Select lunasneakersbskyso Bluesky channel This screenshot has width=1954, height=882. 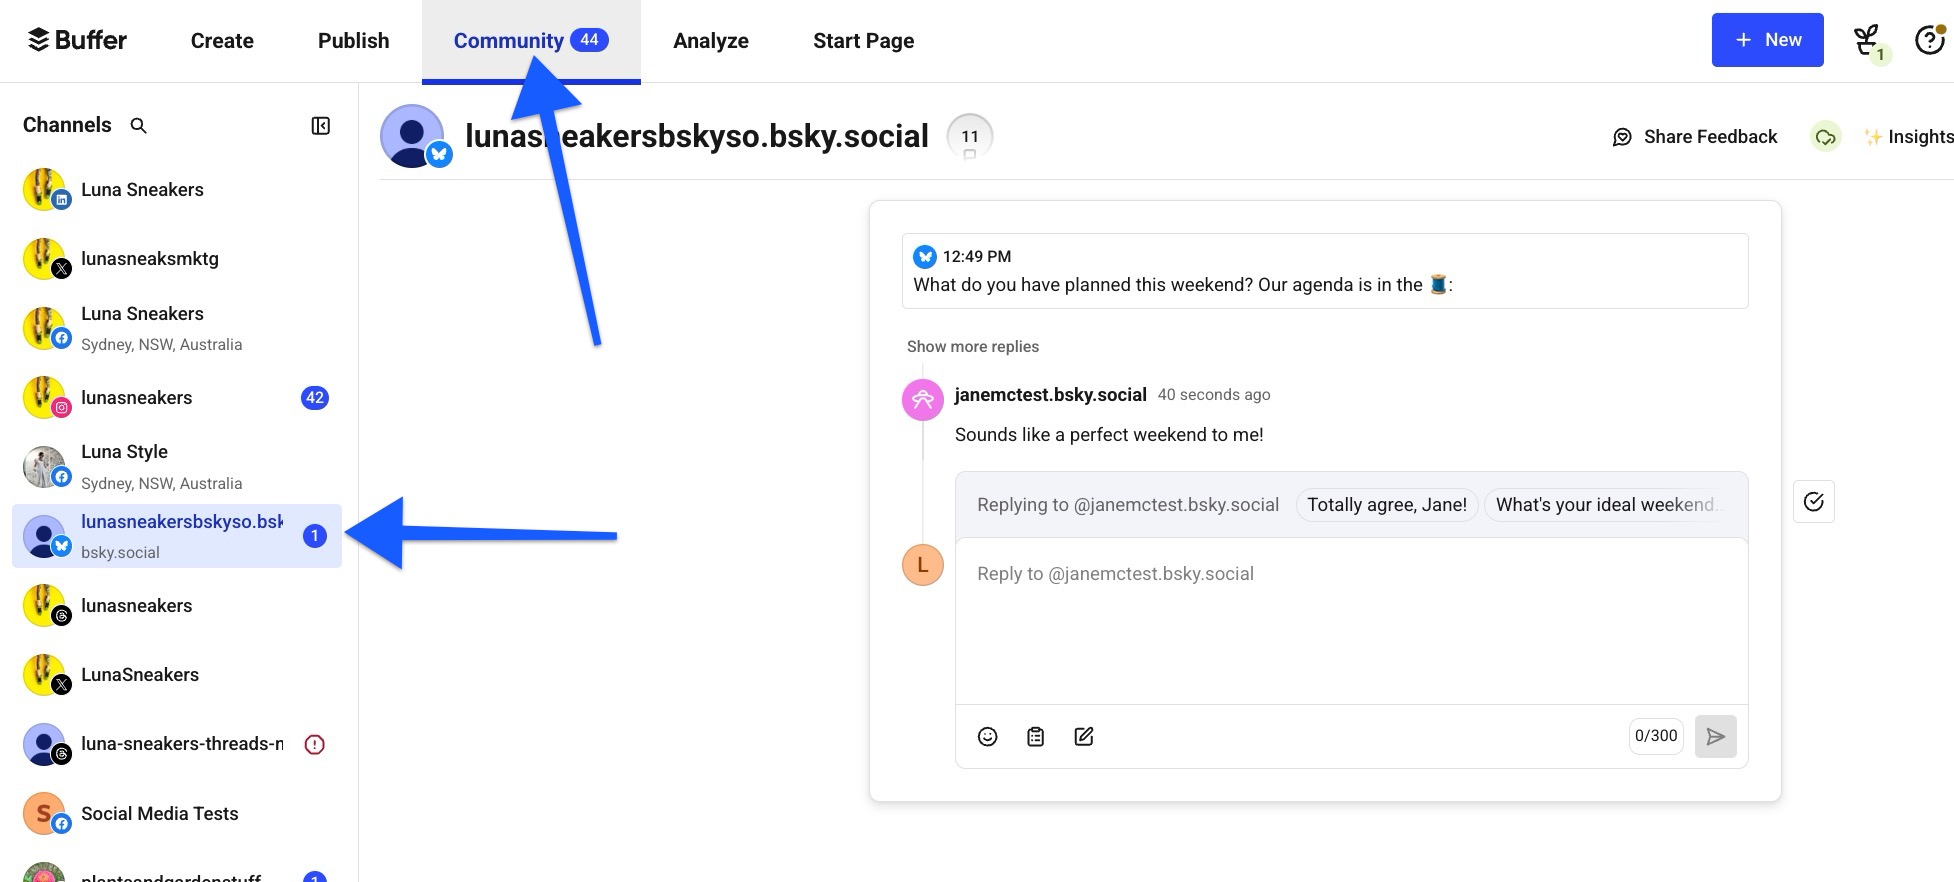pos(177,536)
